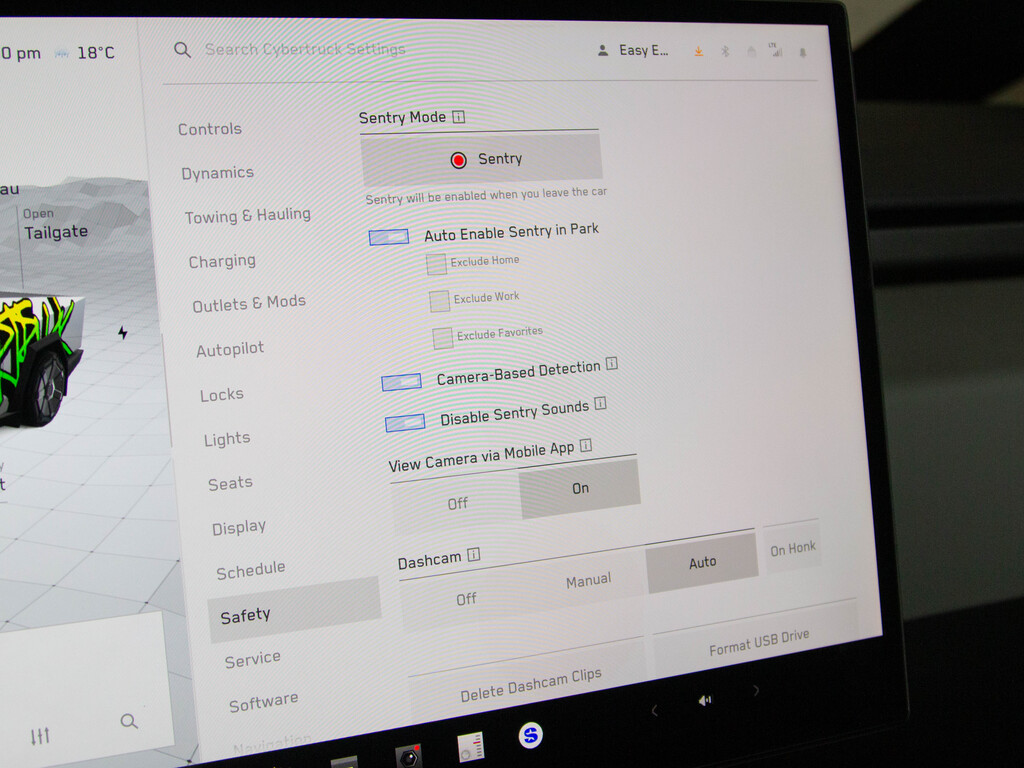This screenshot has height=768, width=1024.
Task: Show info for Camera-Based Detection
Action: point(611,363)
